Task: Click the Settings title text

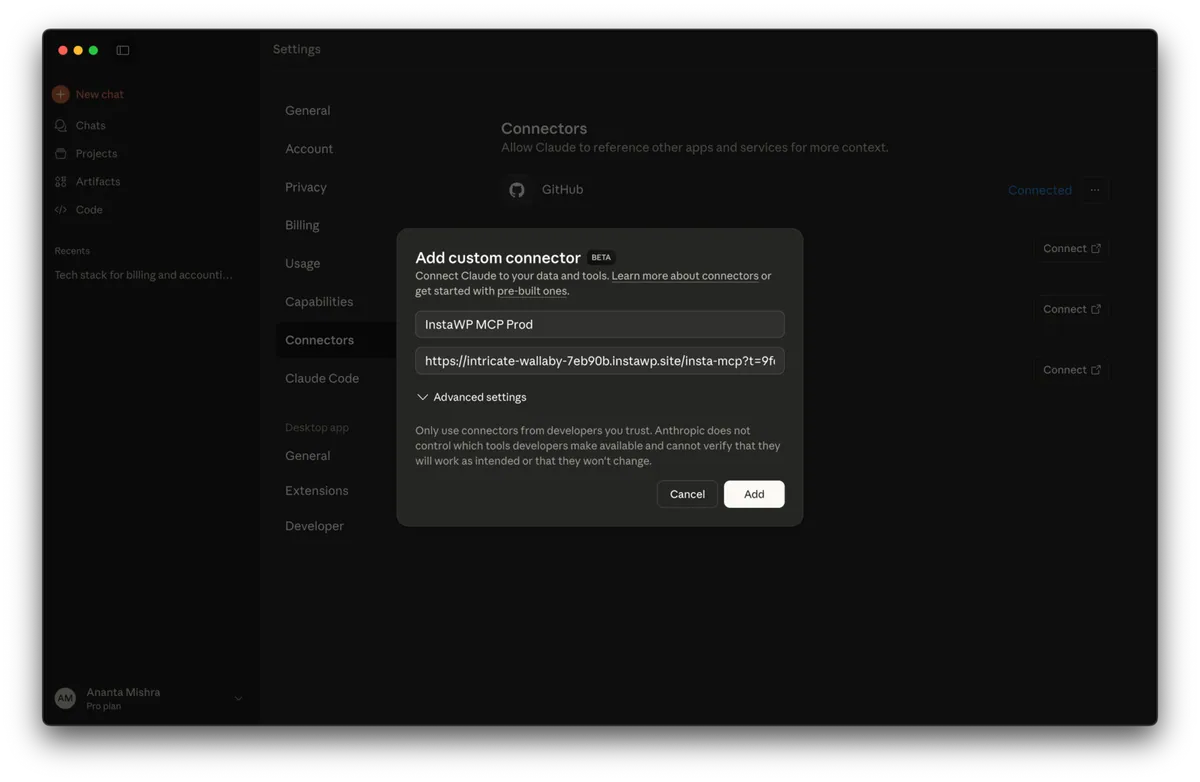Action: (x=297, y=49)
